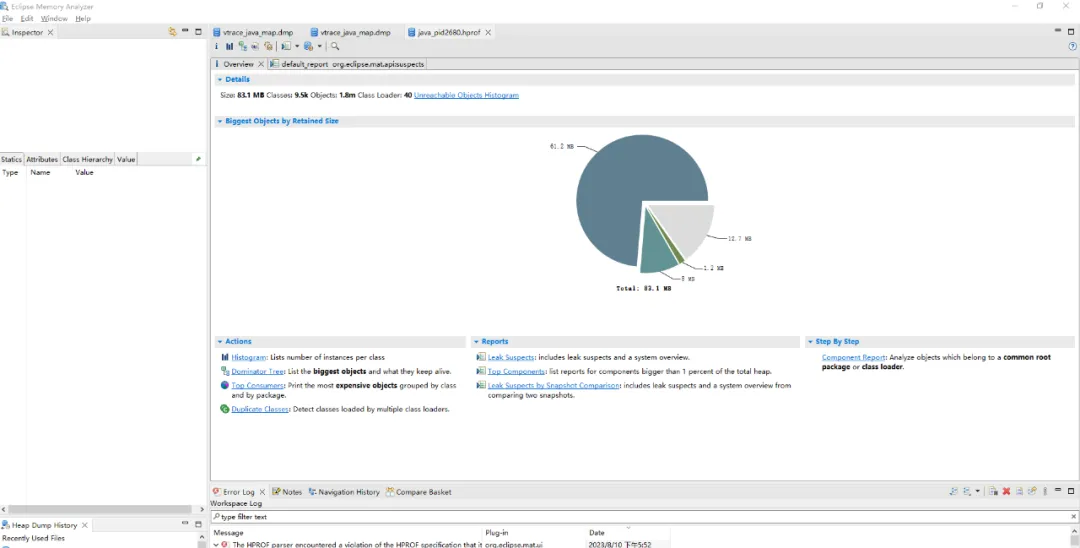Click the type filter text field

pos(644,516)
